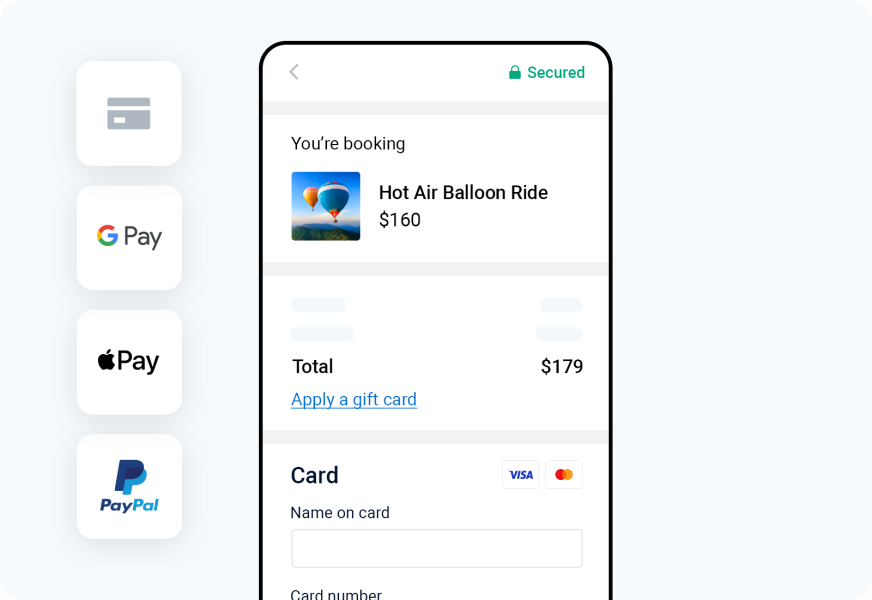Viewport: 872px width, 600px height.
Task: Click the Total label text
Action: click(x=313, y=366)
